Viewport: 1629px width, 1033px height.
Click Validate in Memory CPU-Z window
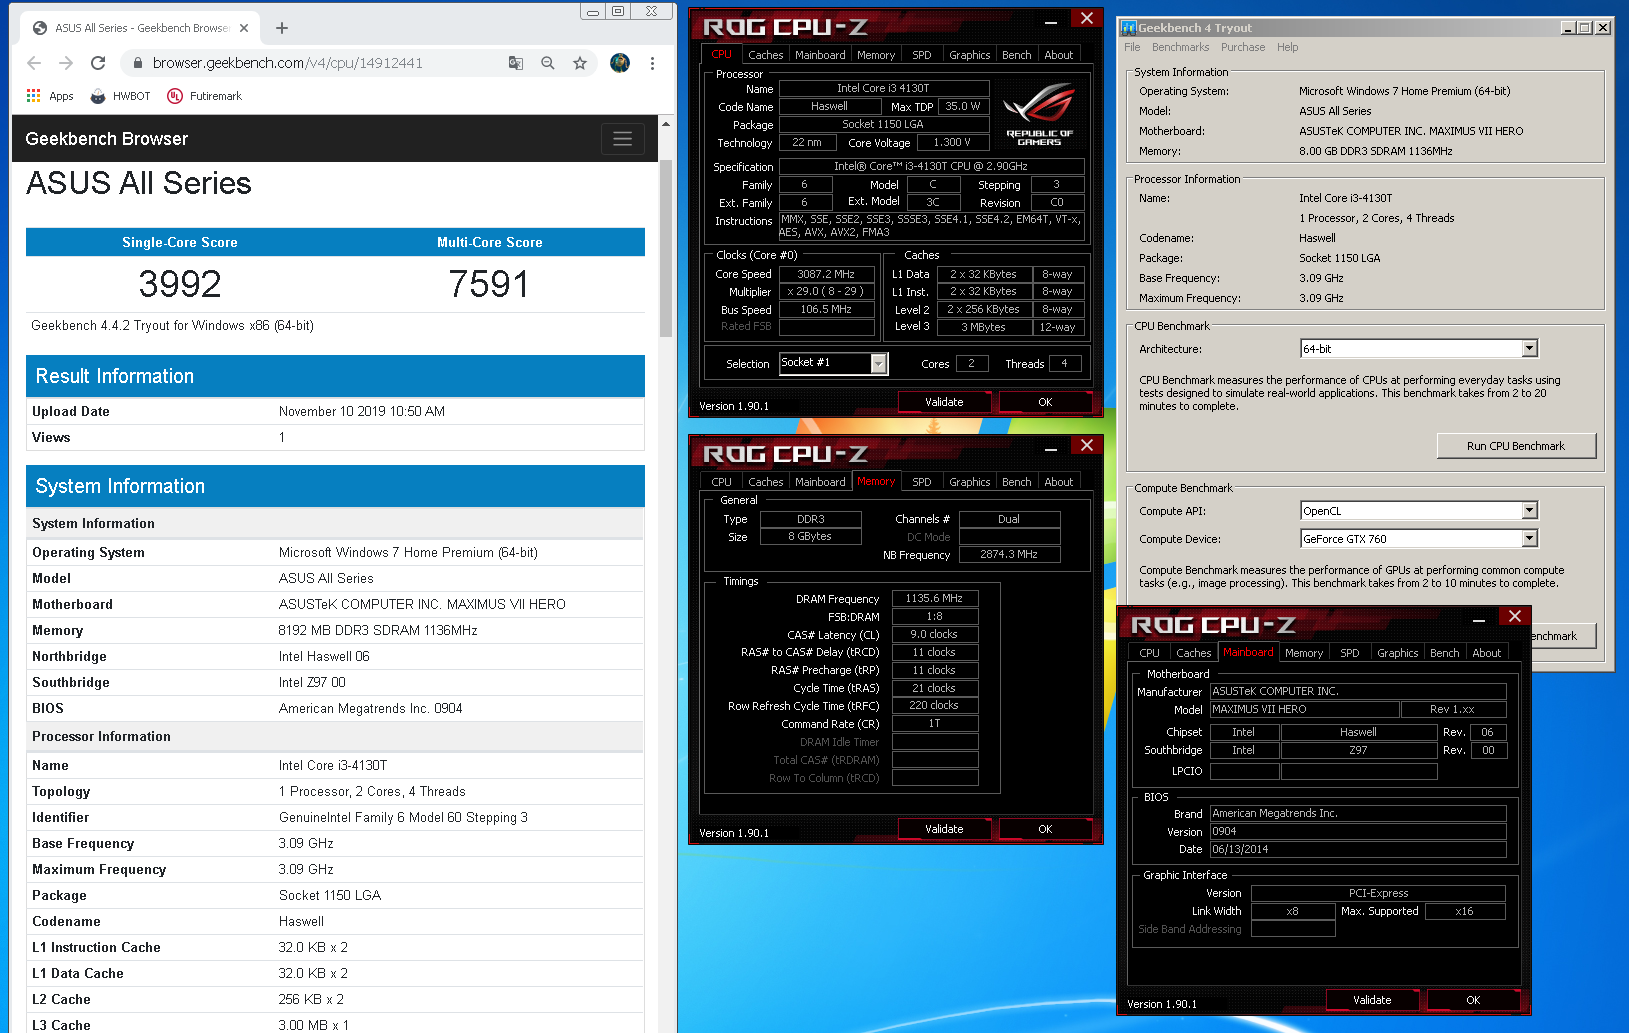pyautogui.click(x=944, y=829)
